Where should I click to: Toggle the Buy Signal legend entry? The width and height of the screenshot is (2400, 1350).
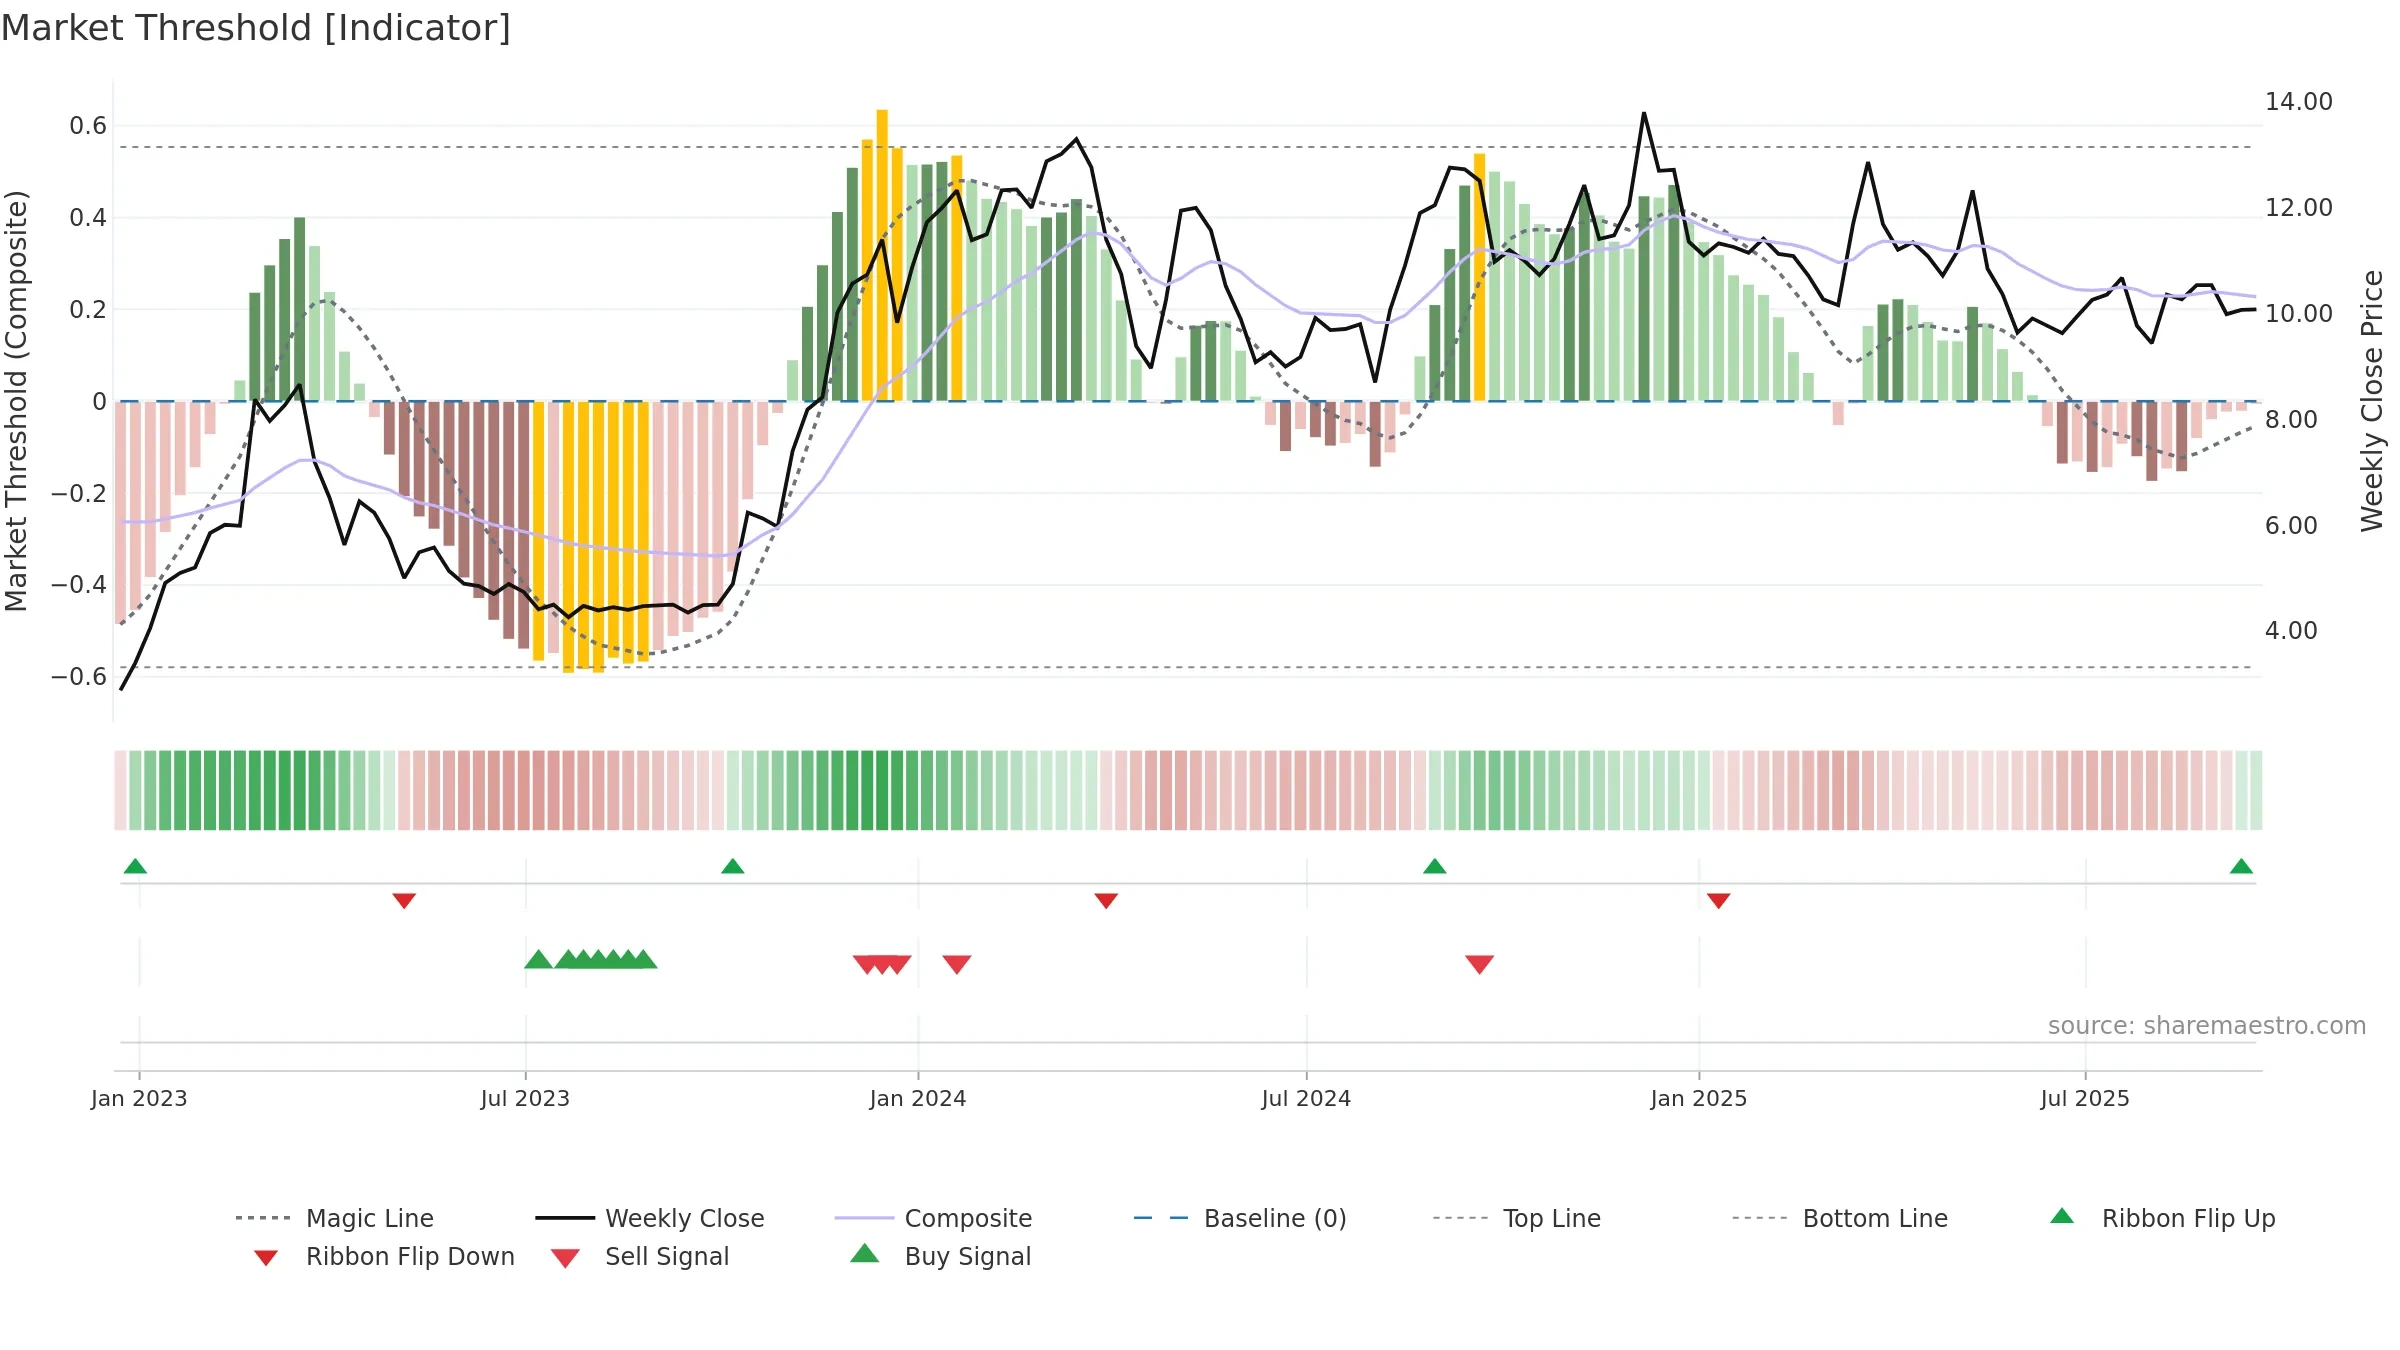940,1256
